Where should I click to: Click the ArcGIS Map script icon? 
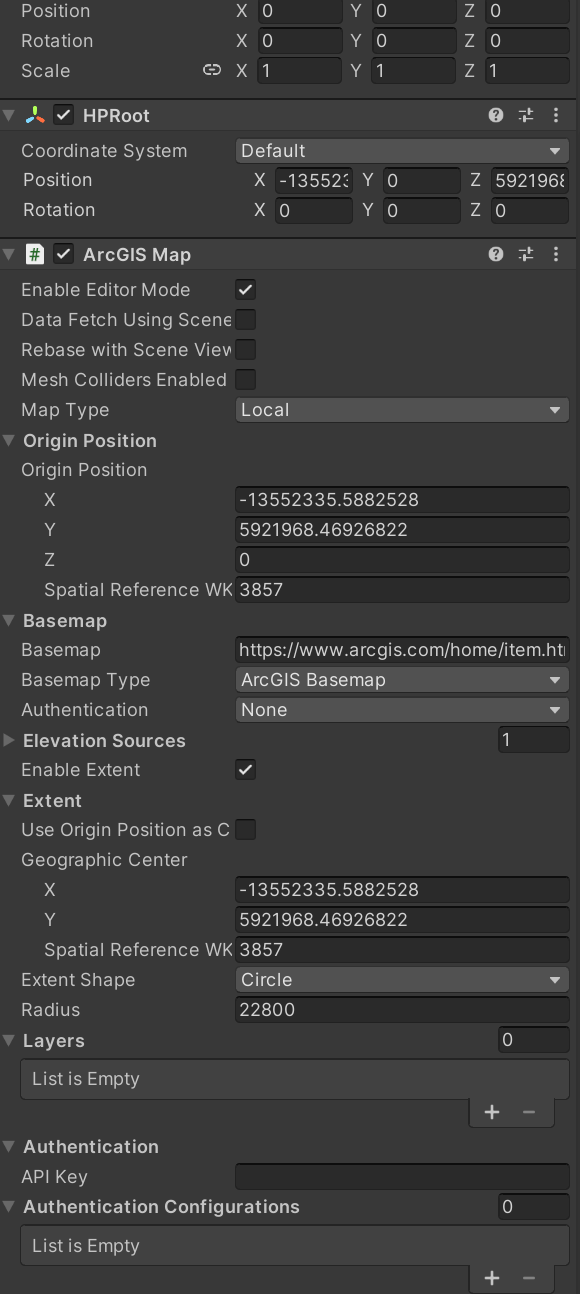coord(34,254)
